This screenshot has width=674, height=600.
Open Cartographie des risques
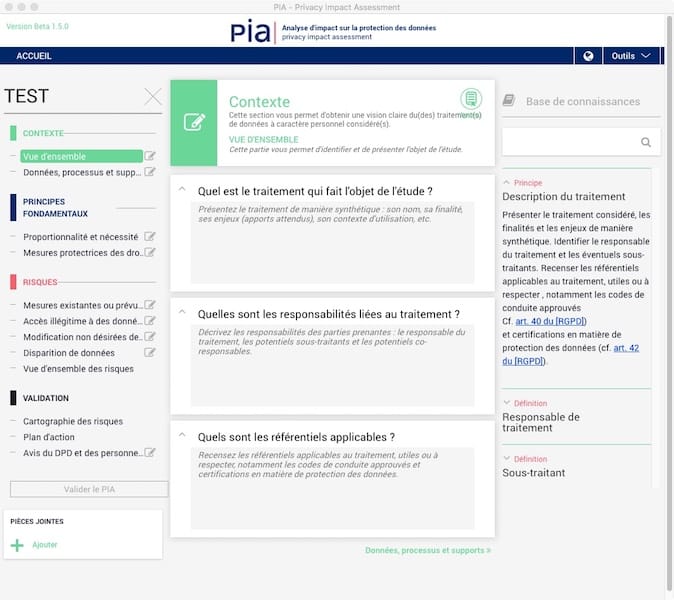(73, 421)
